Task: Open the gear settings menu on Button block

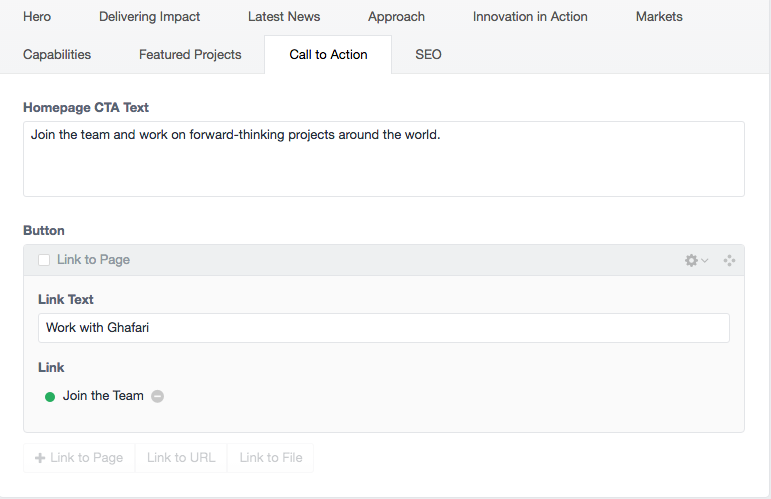Action: (691, 260)
